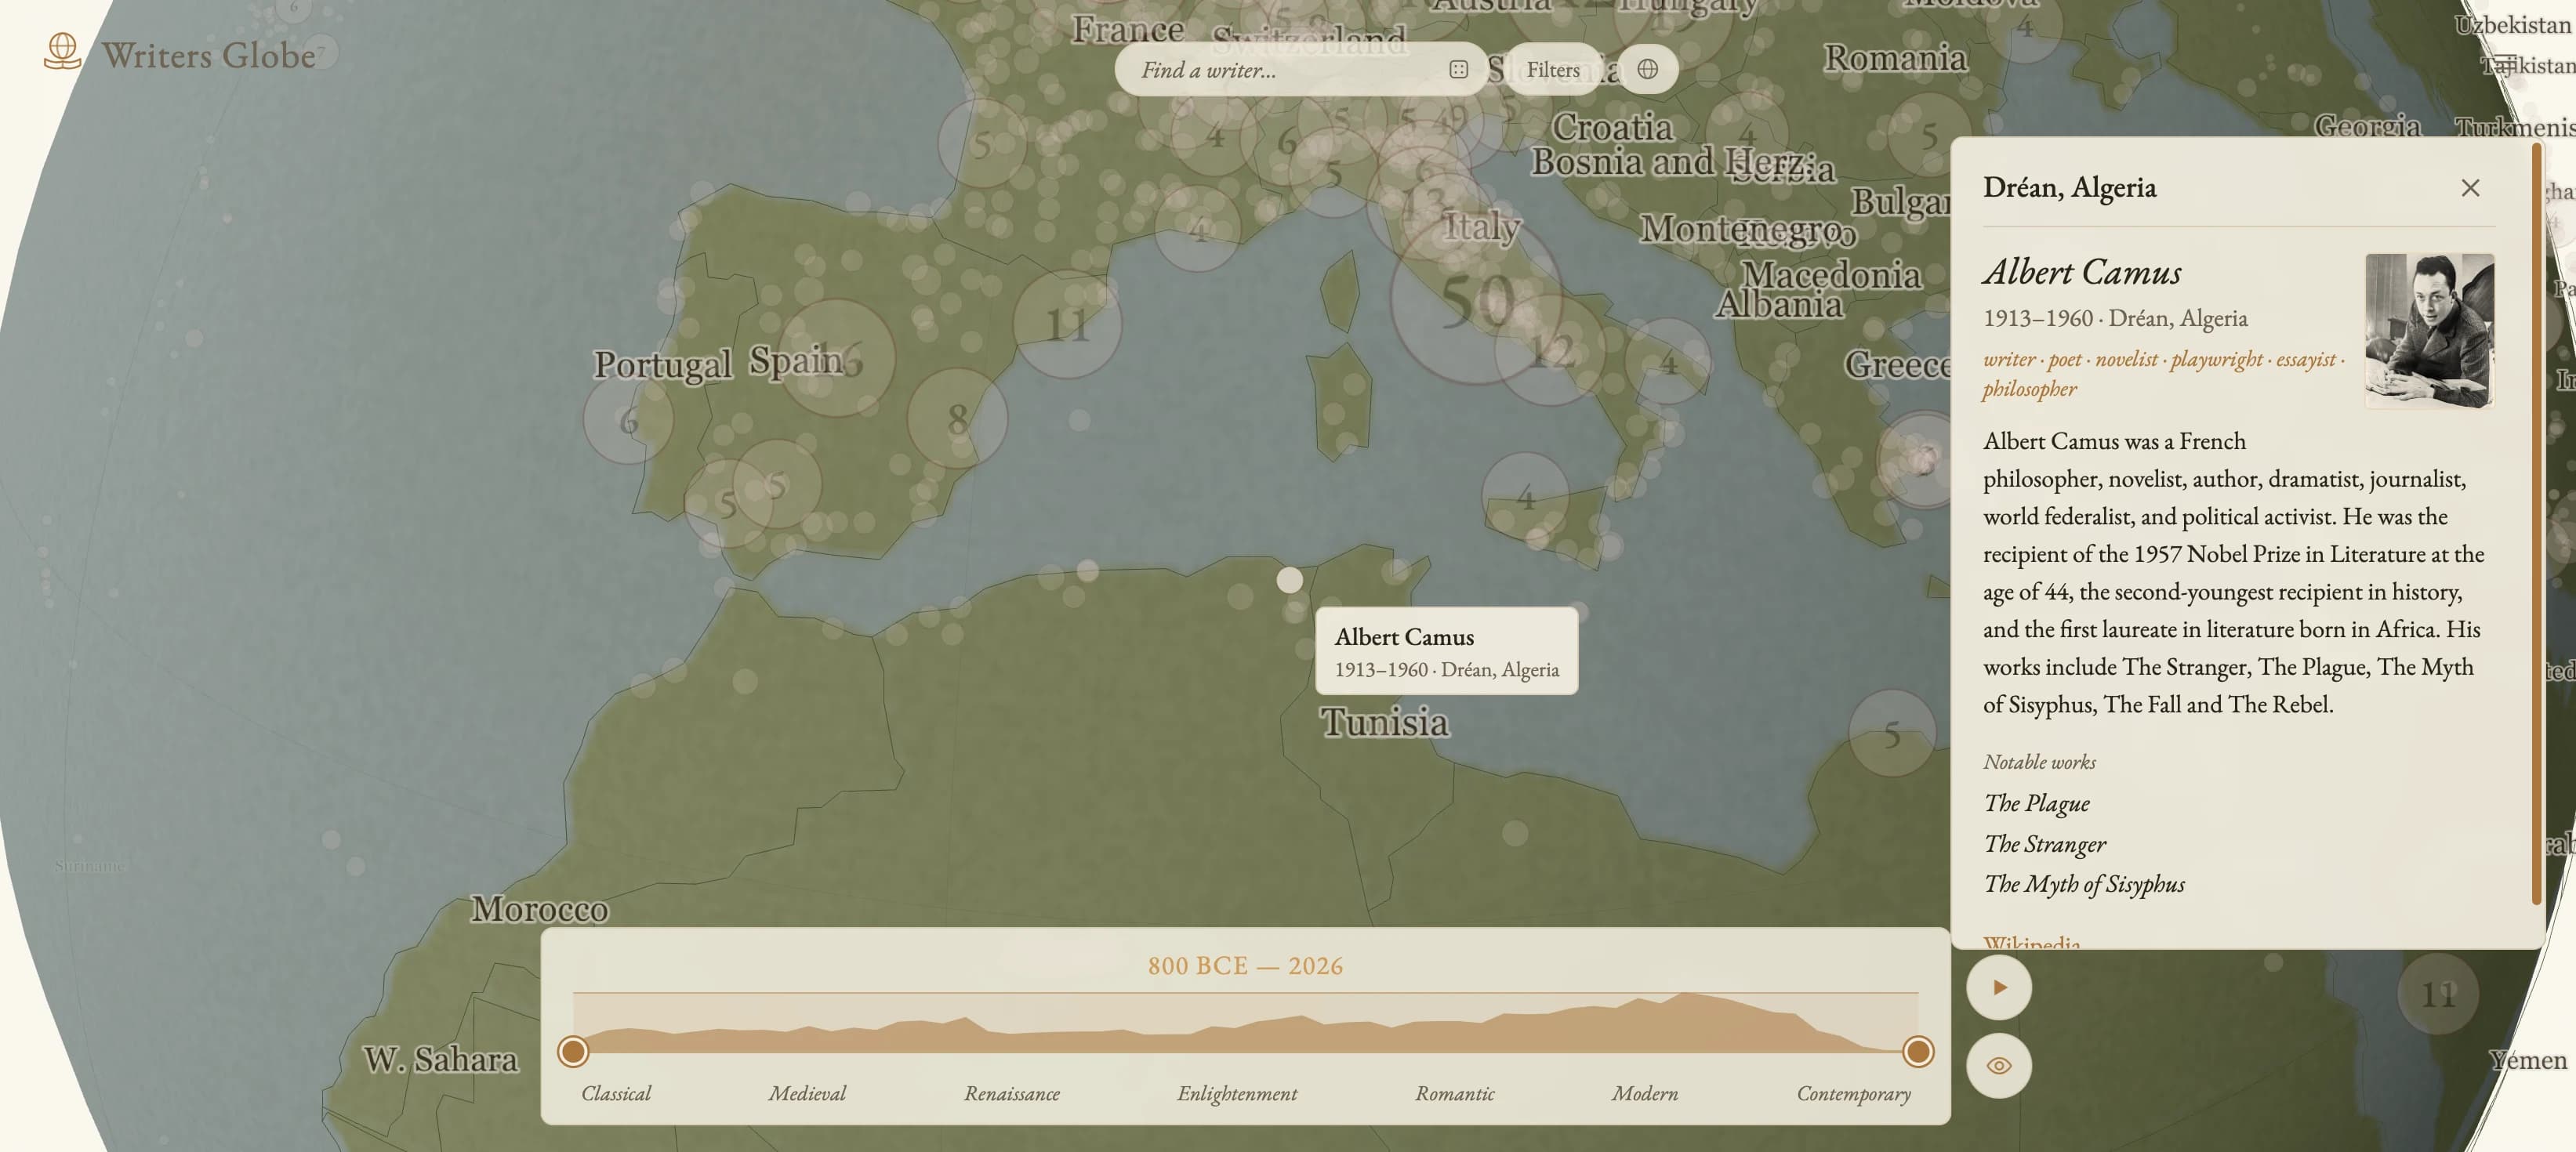Open the 8-writer cluster in eastern Spain

957,418
